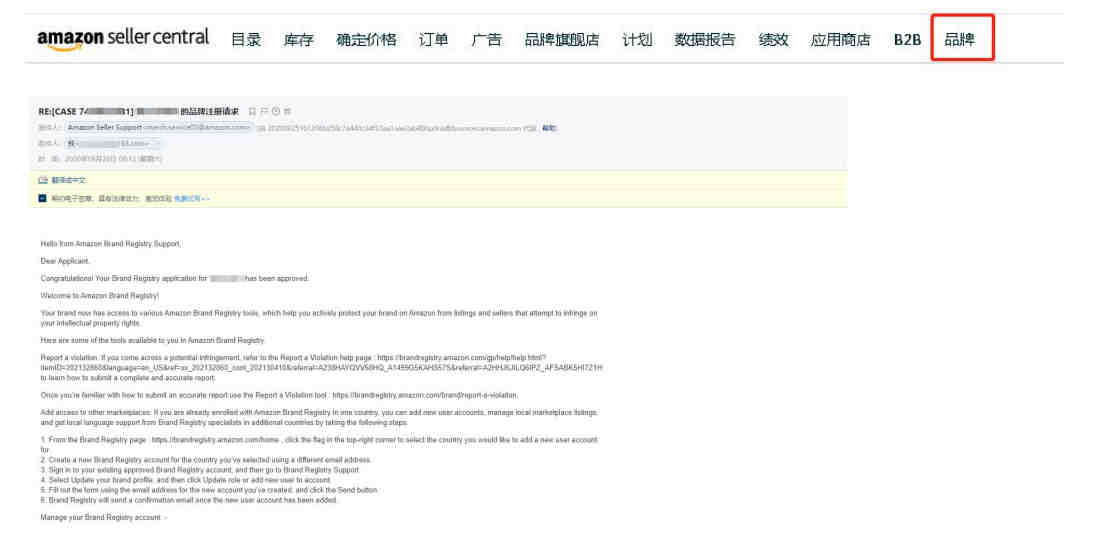This screenshot has height=554, width=1099.
Task: Open the 应用商店 menu
Action: (840, 40)
